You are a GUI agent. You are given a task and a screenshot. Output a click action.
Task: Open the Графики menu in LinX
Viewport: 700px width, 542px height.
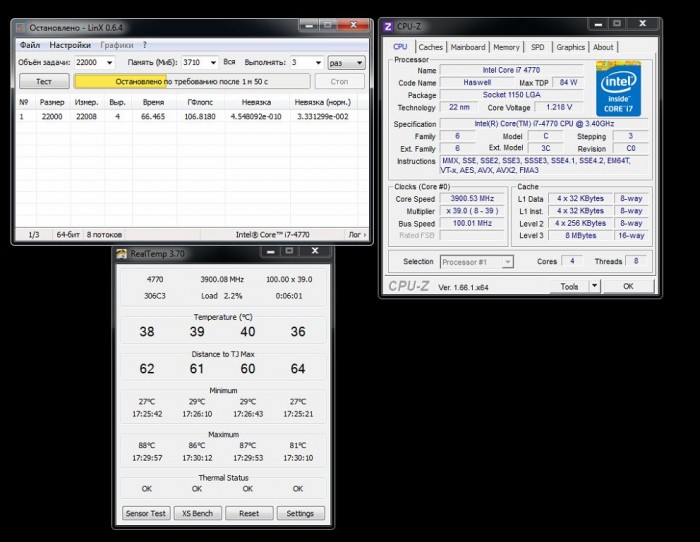coord(117,45)
